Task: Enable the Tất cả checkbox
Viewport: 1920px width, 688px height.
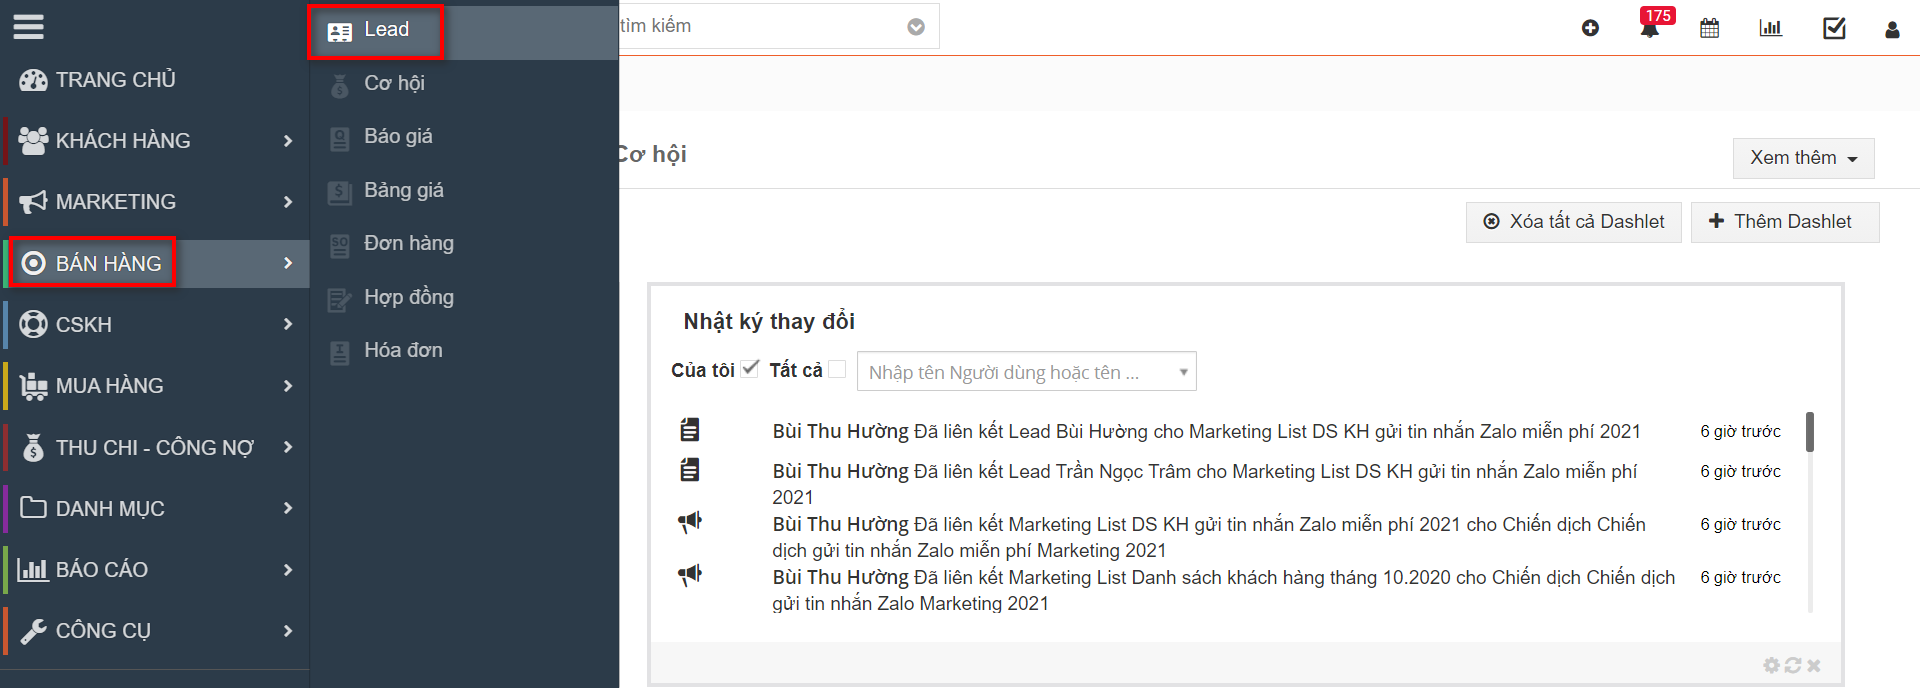Action: [837, 369]
